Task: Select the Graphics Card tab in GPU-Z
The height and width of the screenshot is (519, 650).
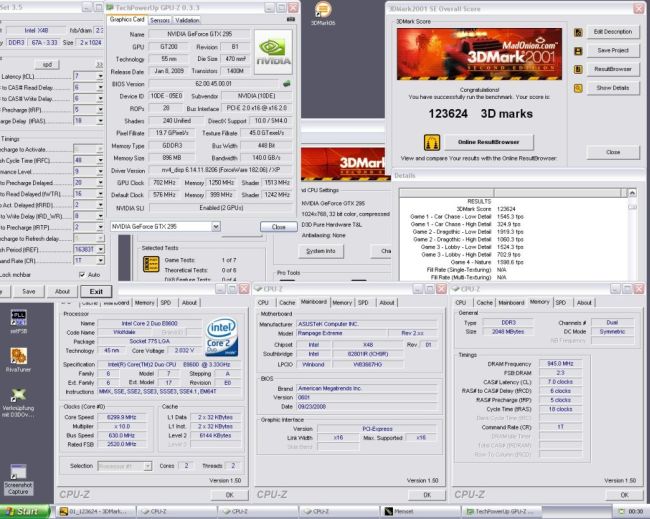Action: tap(127, 19)
